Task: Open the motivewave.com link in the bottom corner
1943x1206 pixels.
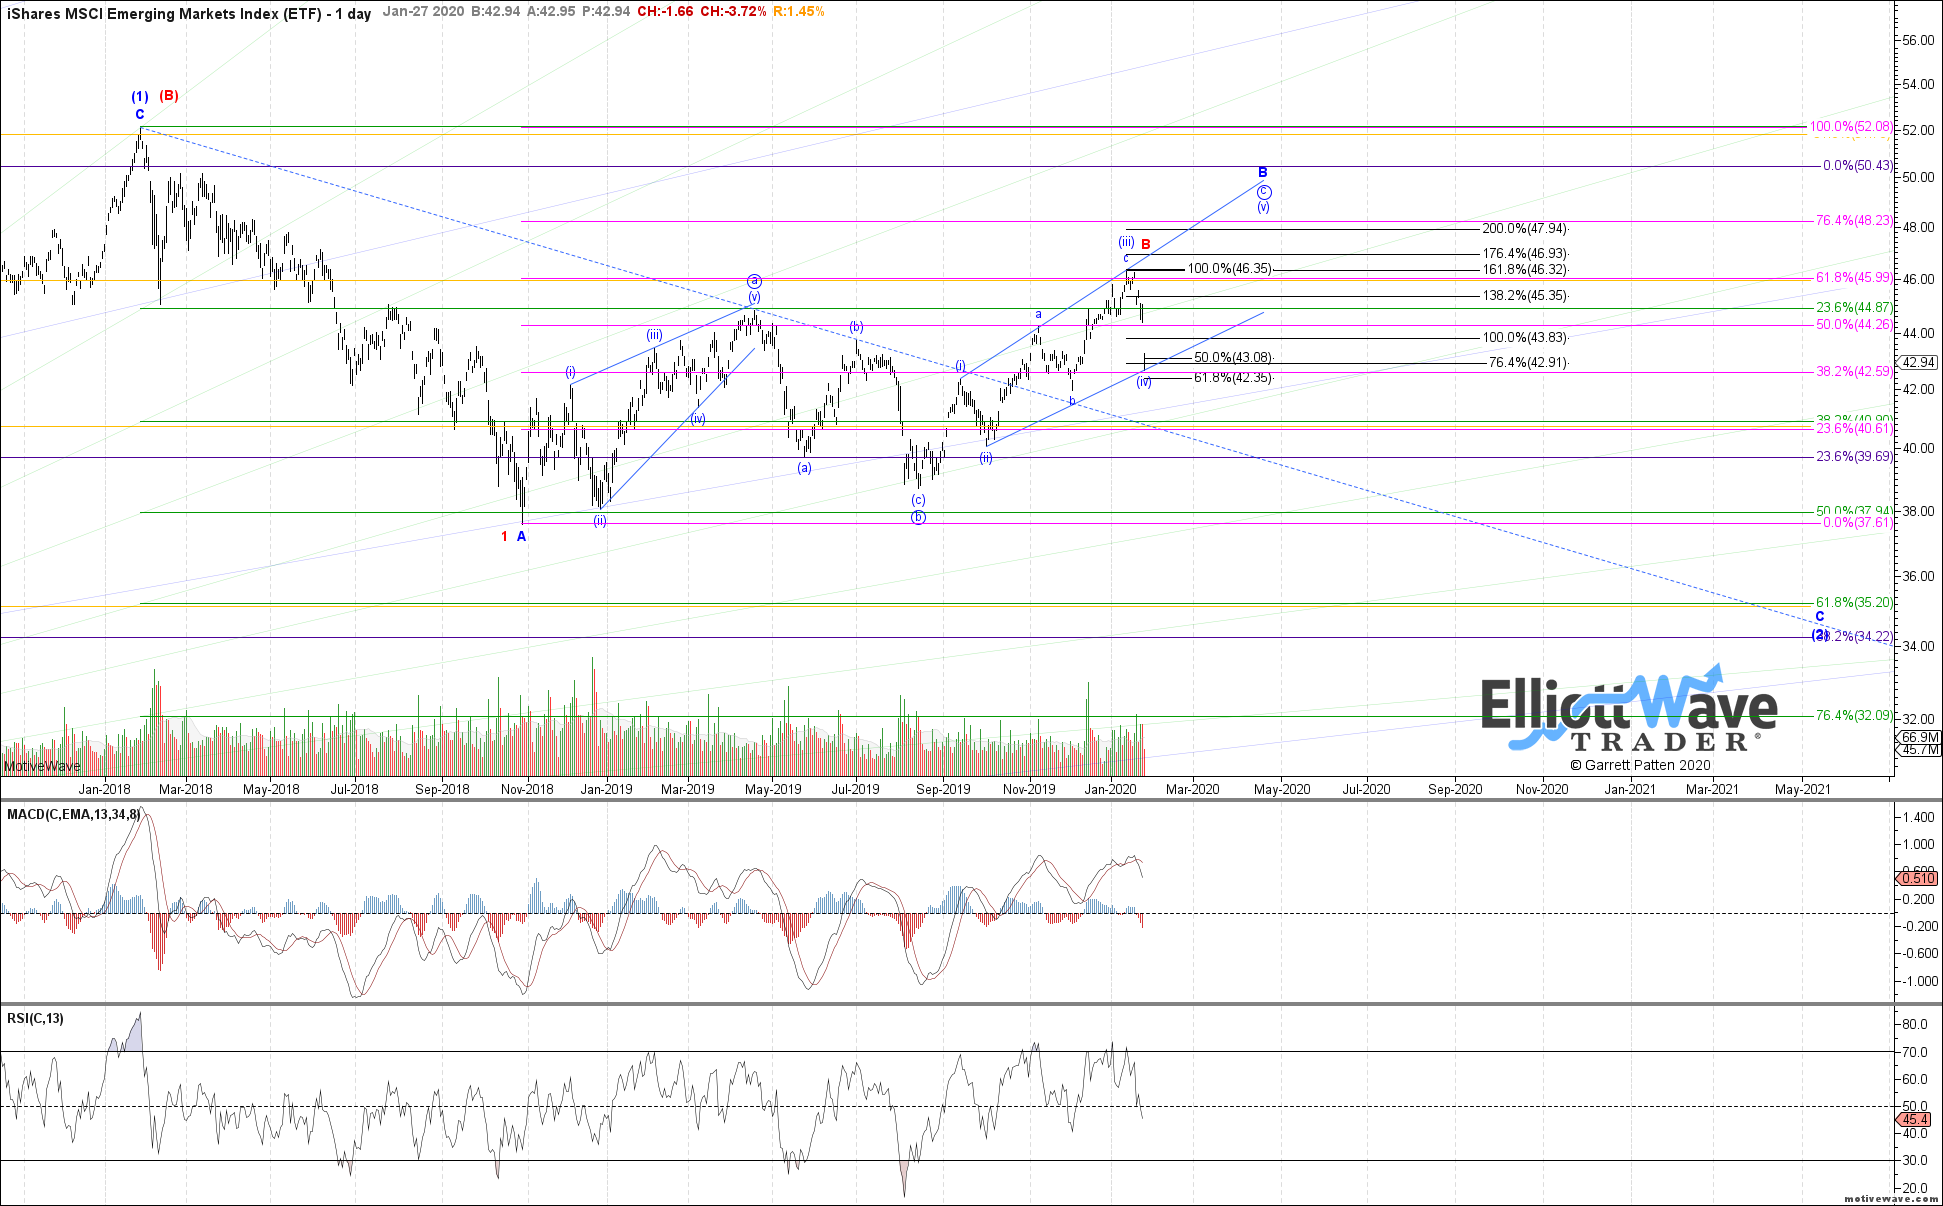Action: point(1891,1198)
